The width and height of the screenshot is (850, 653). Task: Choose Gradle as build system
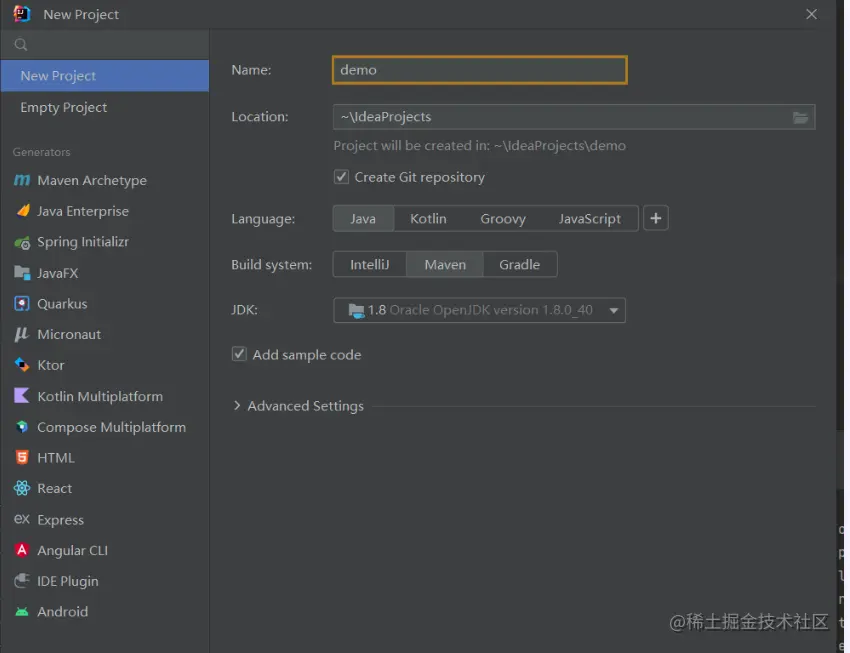[x=519, y=264]
